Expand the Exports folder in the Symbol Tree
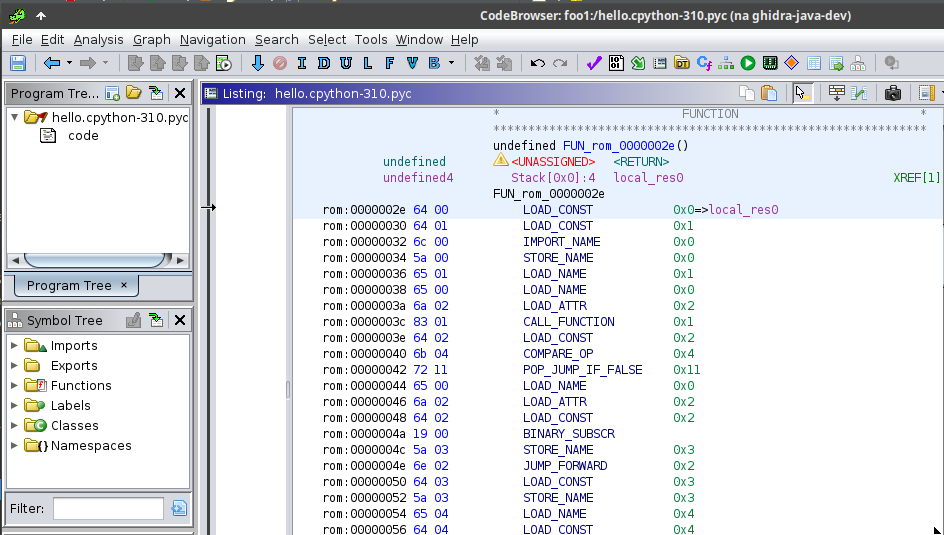 click(x=14, y=365)
